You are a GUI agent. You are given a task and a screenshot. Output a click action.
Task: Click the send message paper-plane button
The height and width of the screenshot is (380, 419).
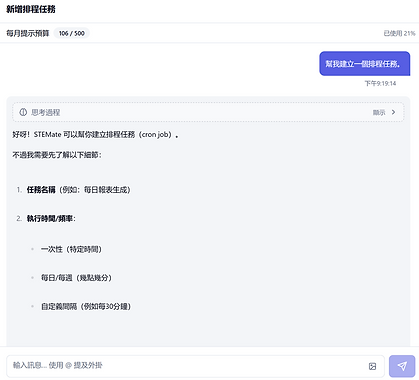click(402, 366)
